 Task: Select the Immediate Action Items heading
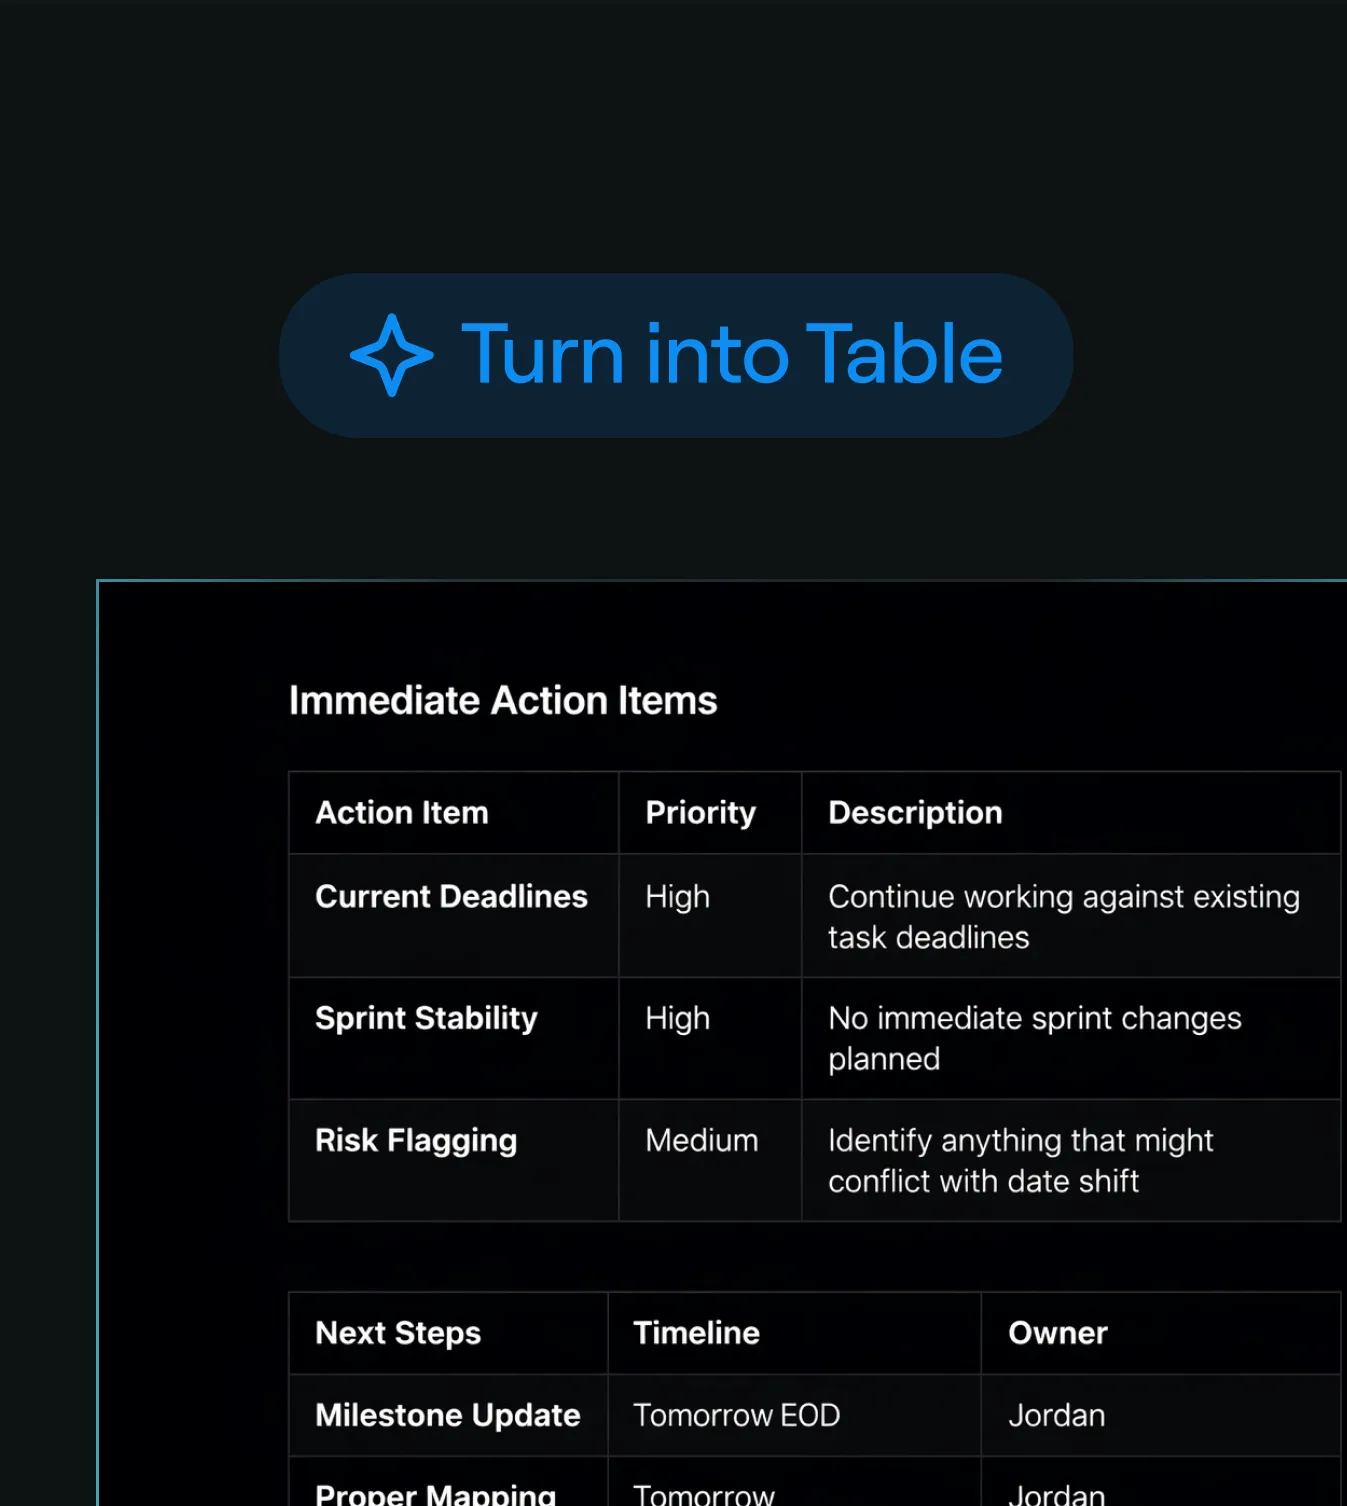[x=503, y=700]
